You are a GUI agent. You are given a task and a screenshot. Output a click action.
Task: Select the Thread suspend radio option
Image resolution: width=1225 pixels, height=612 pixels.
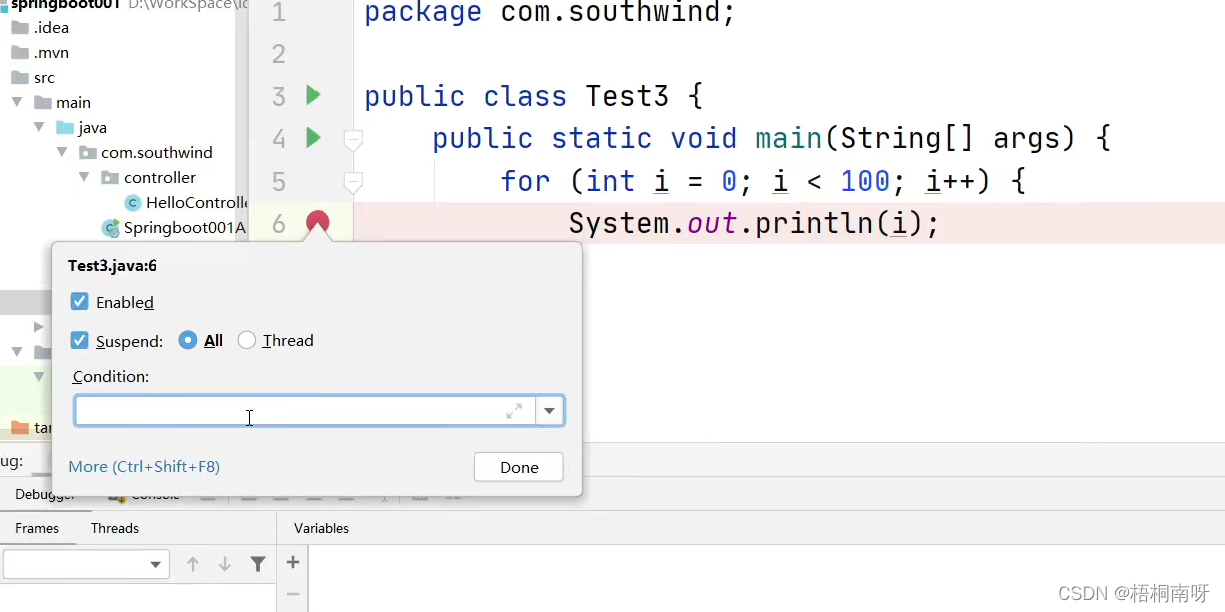(x=246, y=341)
